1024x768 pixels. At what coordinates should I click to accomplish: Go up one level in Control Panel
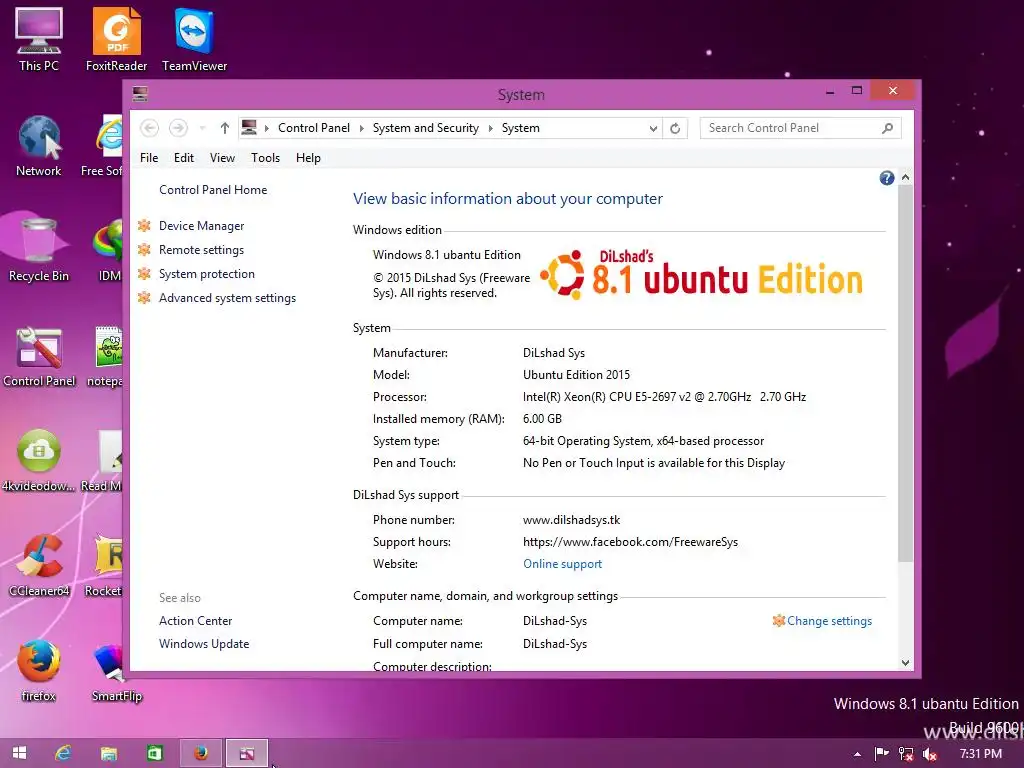(x=225, y=128)
